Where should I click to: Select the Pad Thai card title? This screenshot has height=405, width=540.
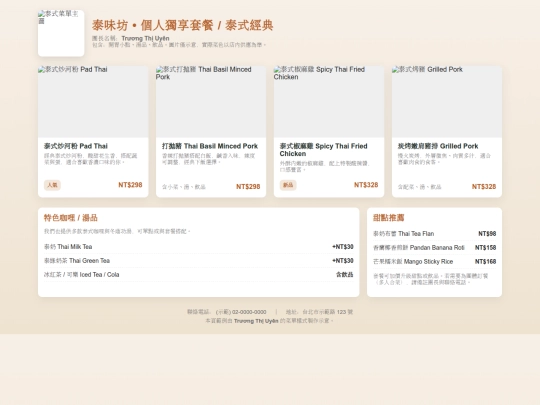[76, 146]
